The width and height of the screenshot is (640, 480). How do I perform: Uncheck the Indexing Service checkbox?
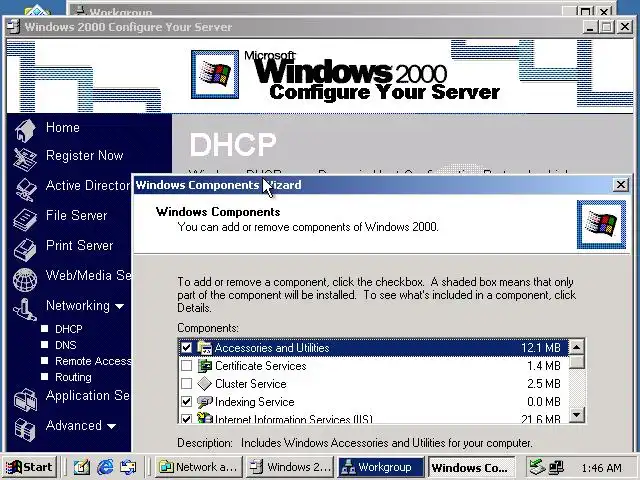pos(187,402)
